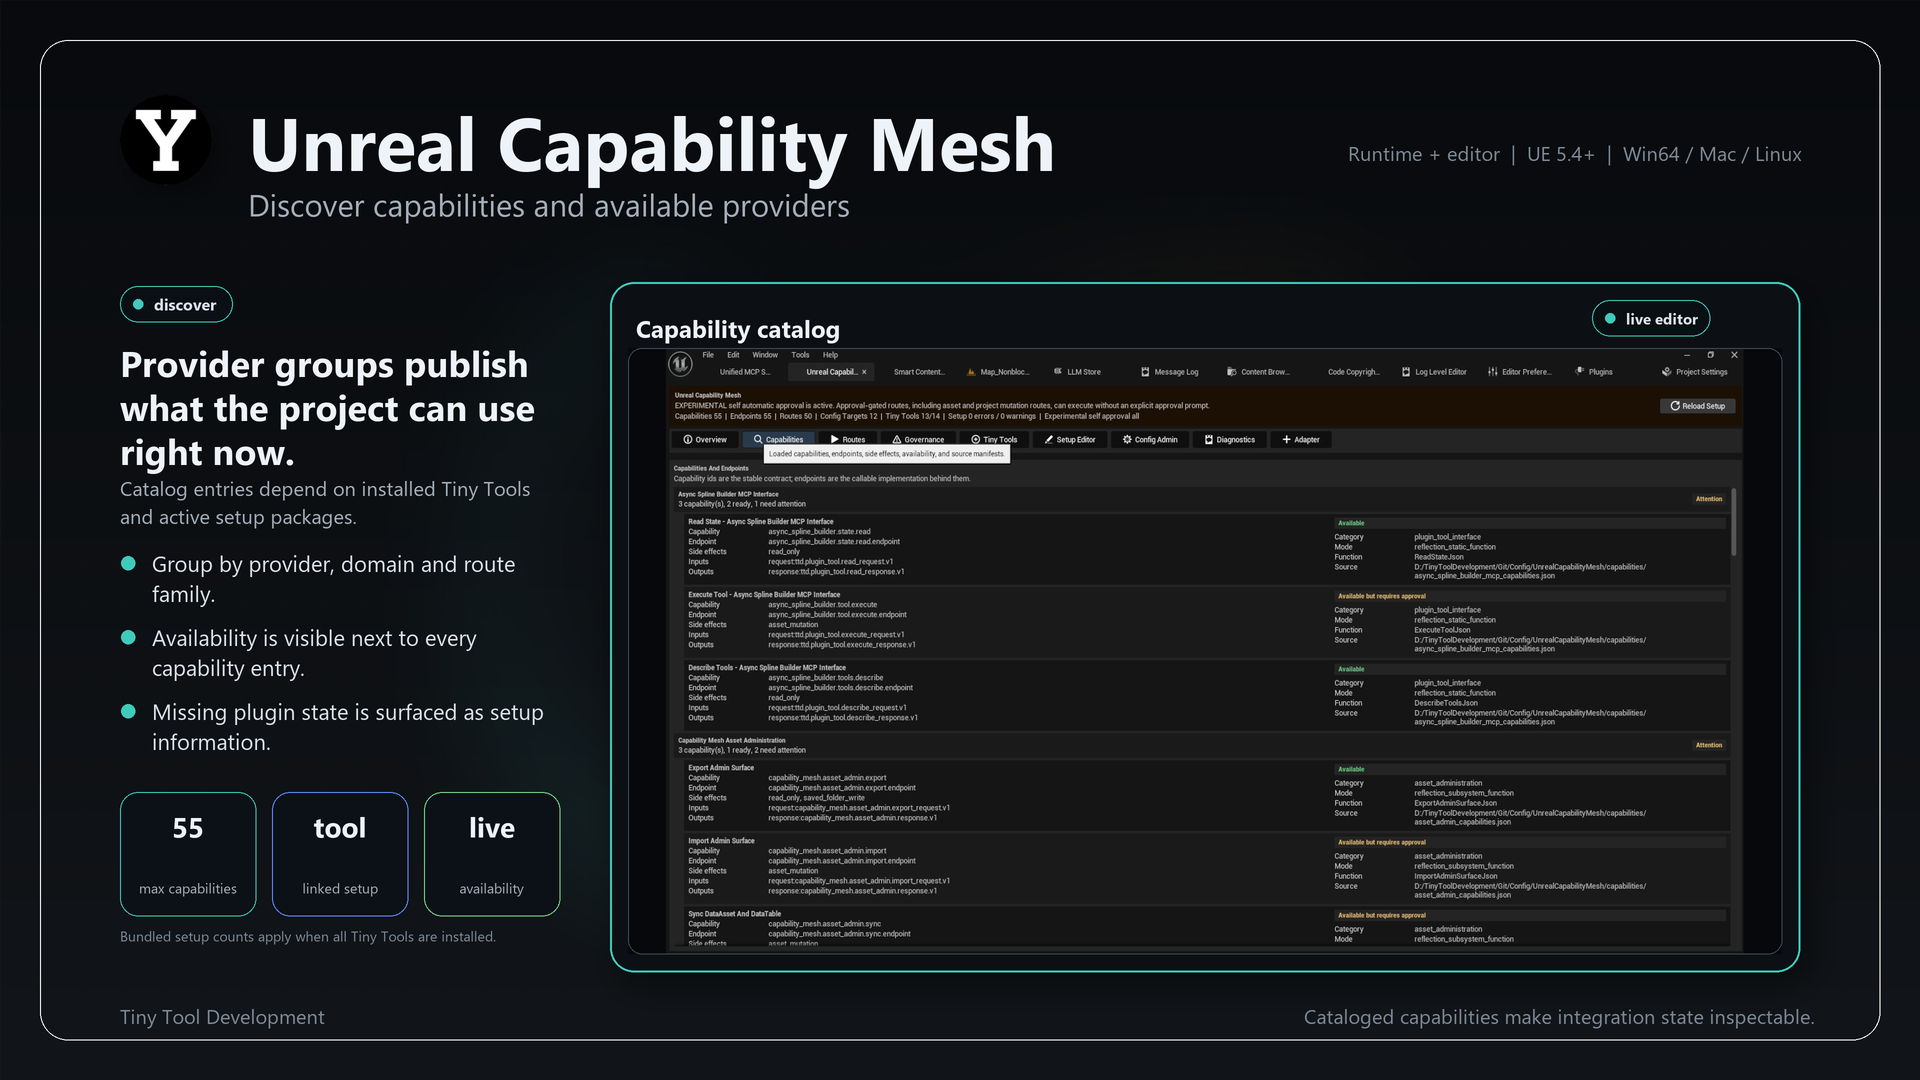
Task: Switch to the Smart Content... tab
Action: (919, 372)
